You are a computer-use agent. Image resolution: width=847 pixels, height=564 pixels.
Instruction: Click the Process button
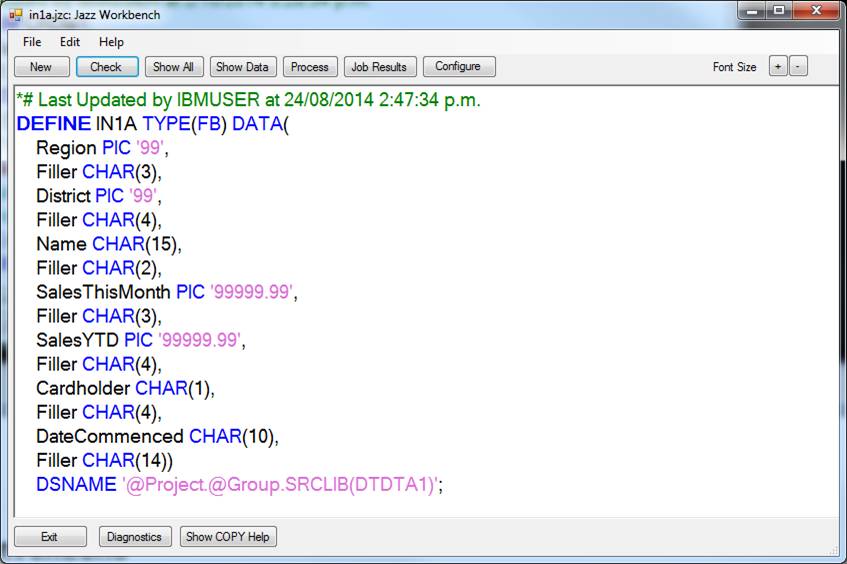click(x=310, y=67)
